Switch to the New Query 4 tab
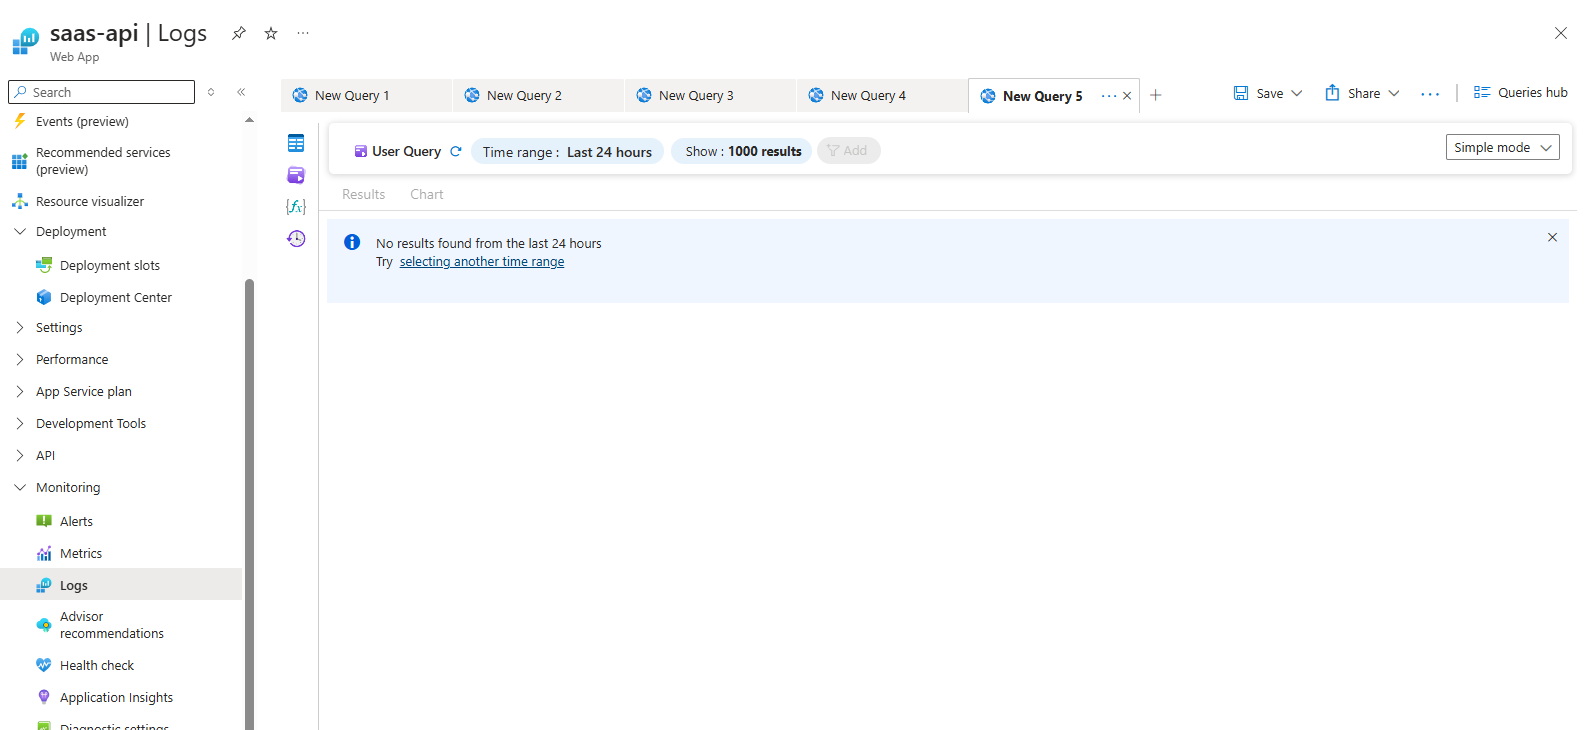Viewport: 1588px width, 730px height. tap(882, 96)
